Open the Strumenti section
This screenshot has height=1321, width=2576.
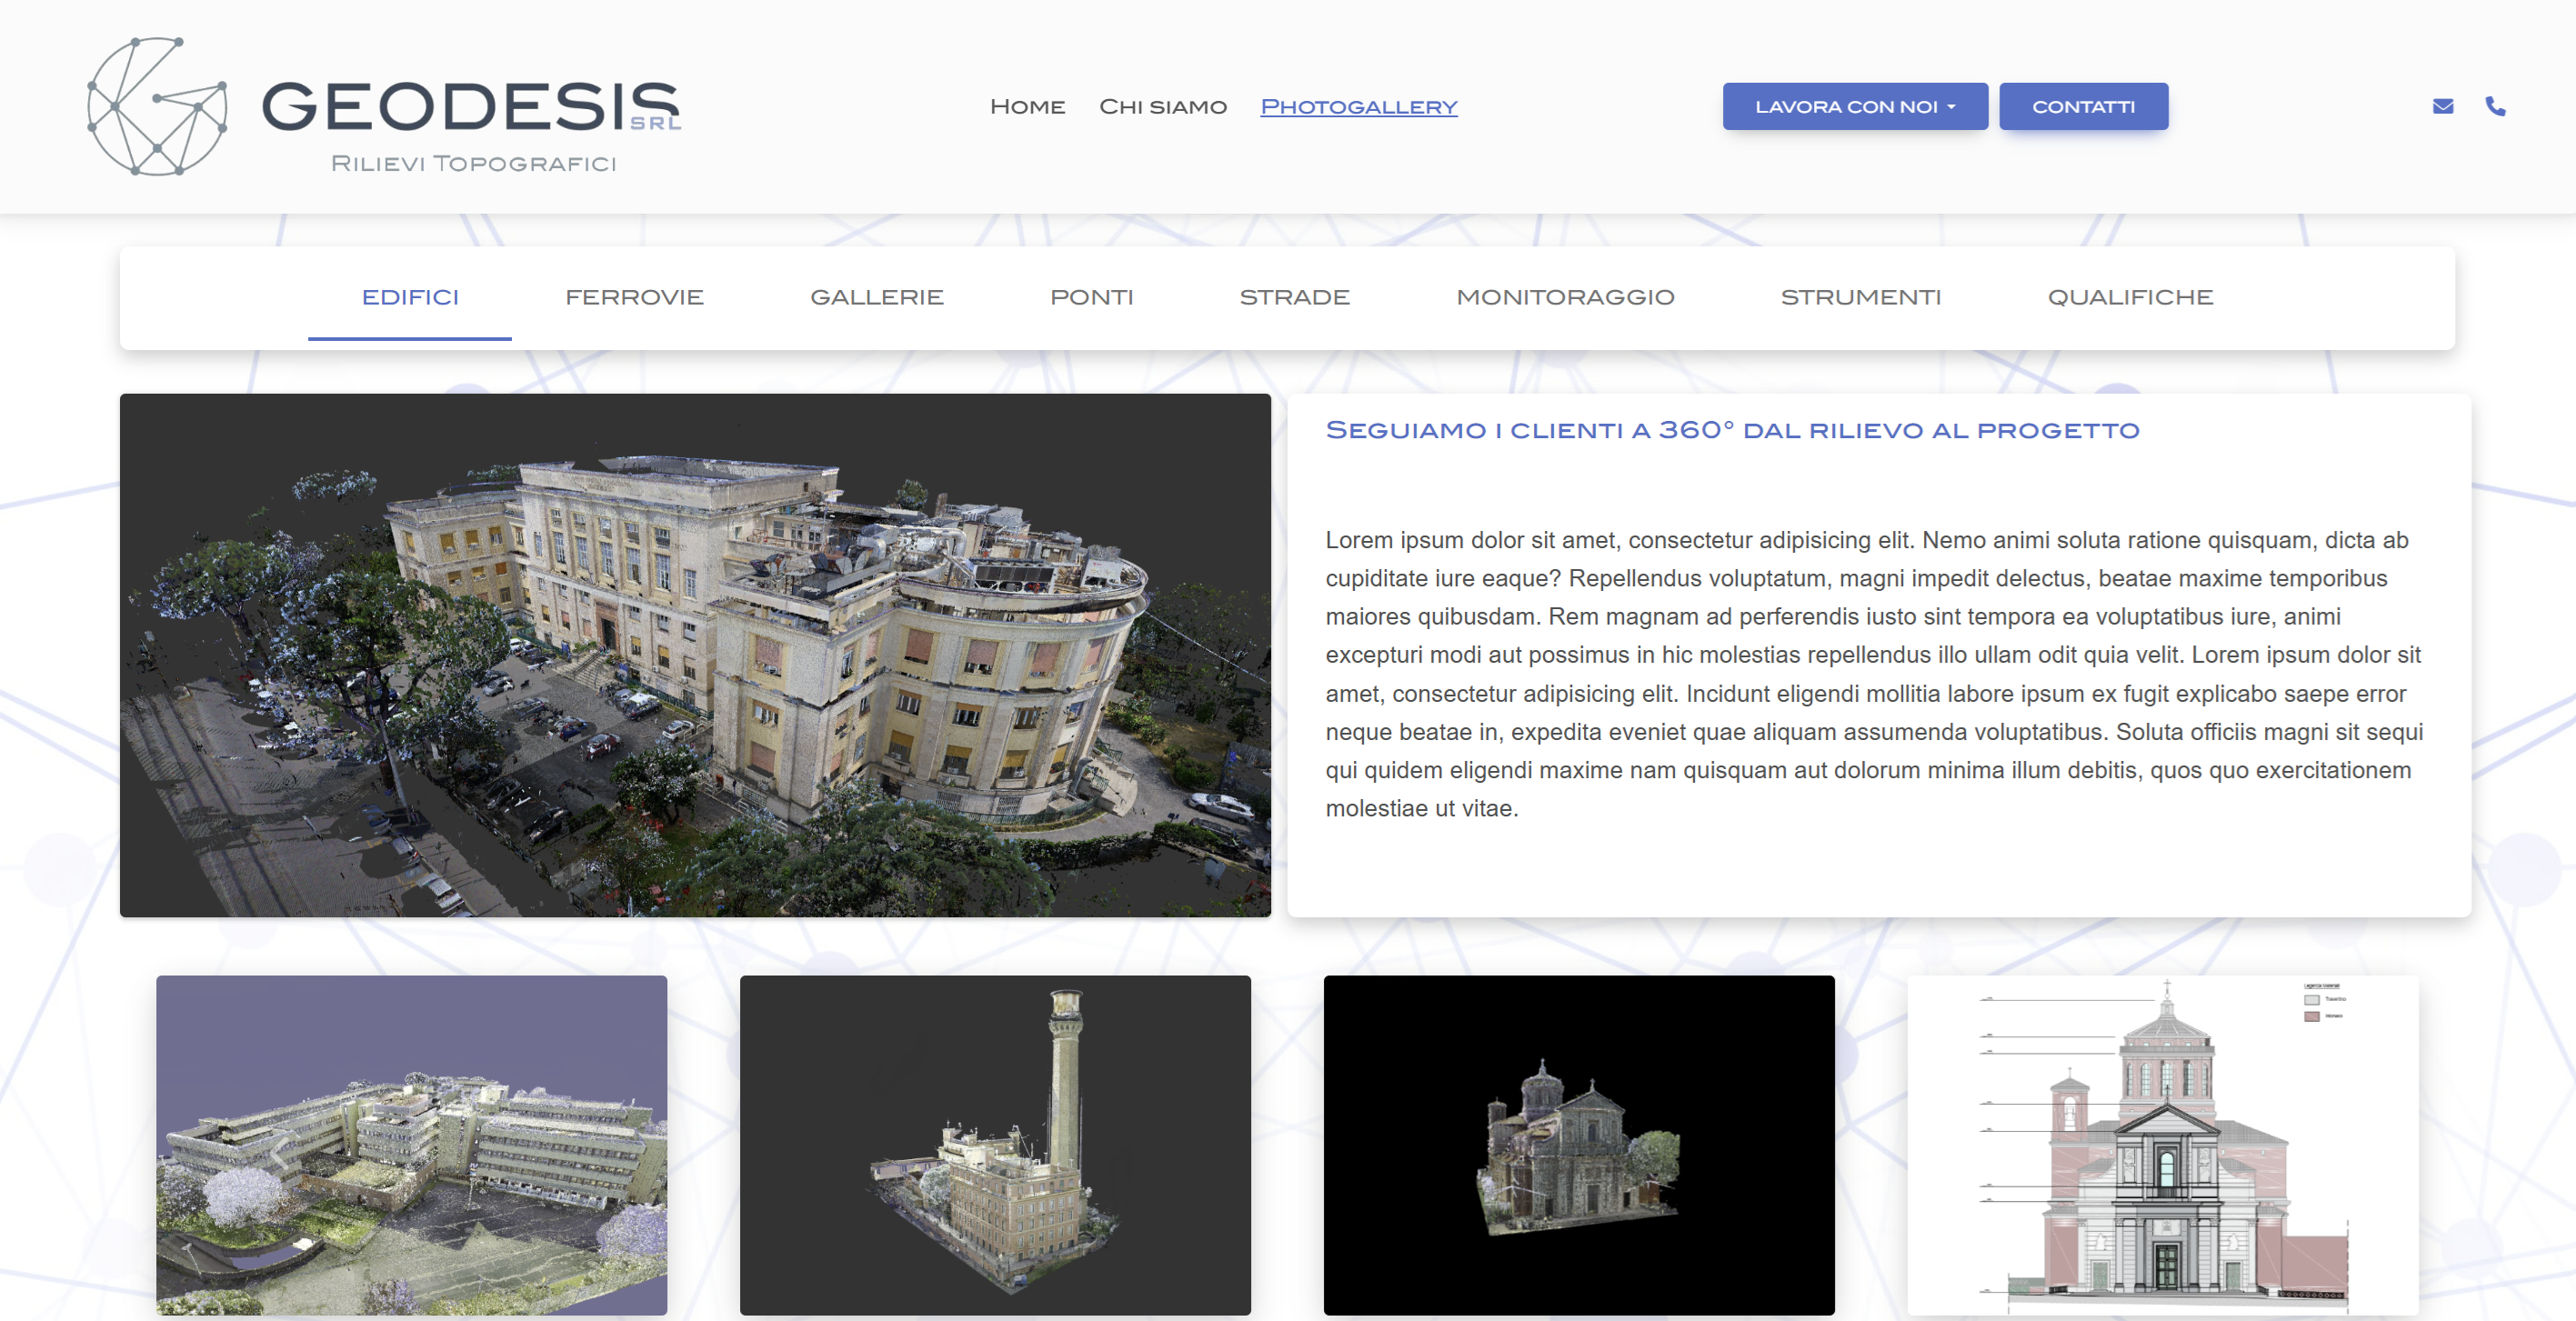point(1861,297)
